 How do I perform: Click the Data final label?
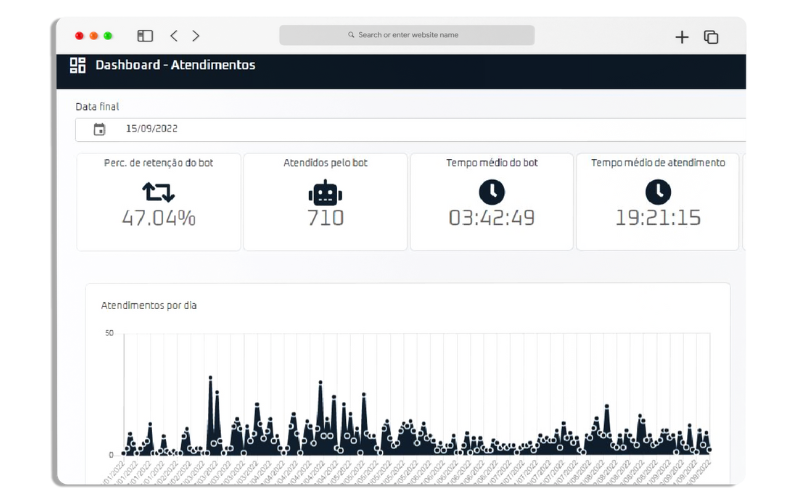97,107
